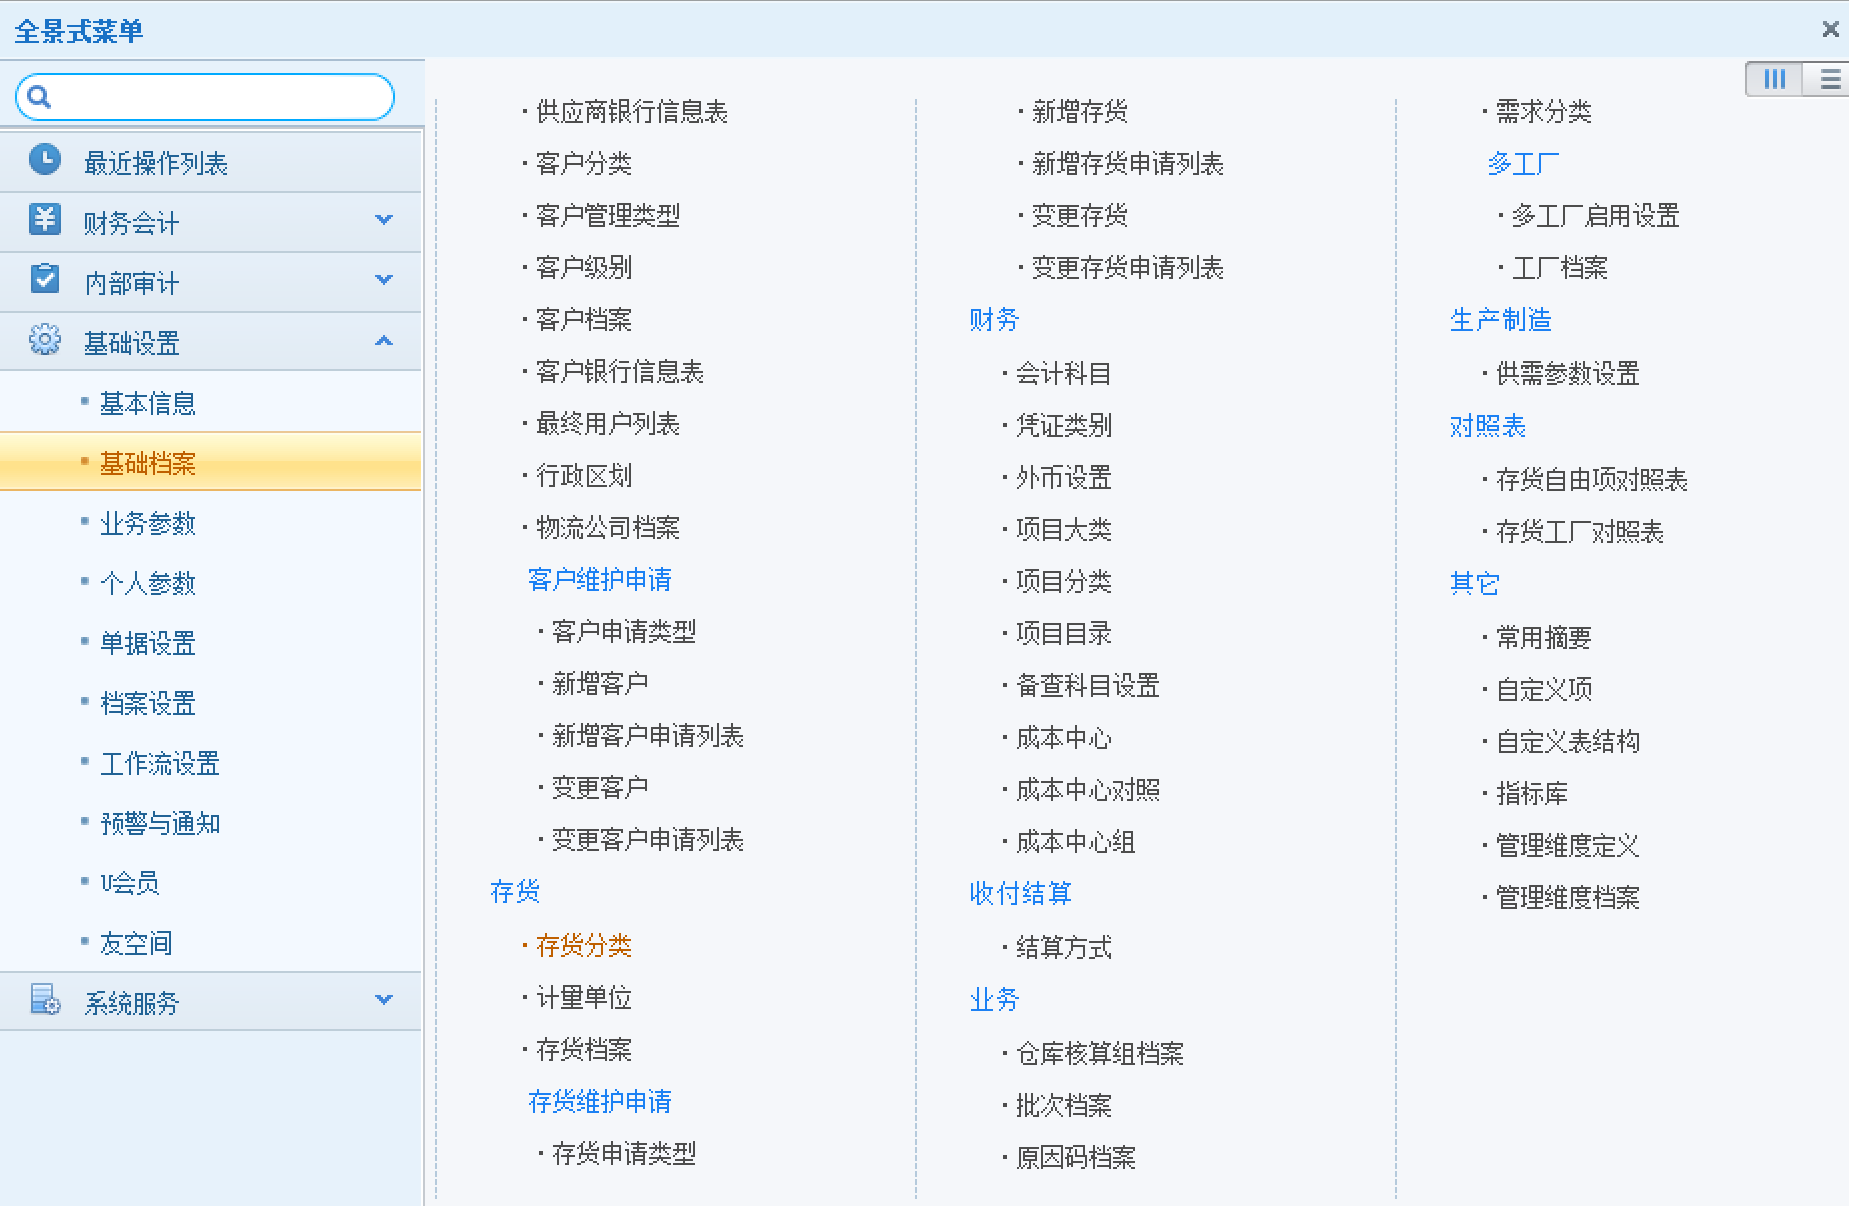
Task: Open 多工厂启用设置
Action: pos(1596,215)
